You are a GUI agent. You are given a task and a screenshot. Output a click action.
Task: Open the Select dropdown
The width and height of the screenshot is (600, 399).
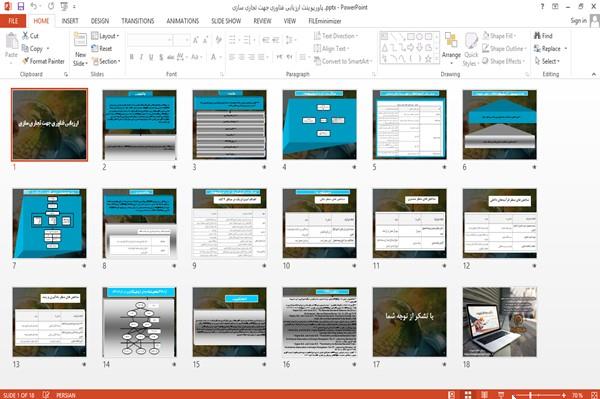(547, 61)
